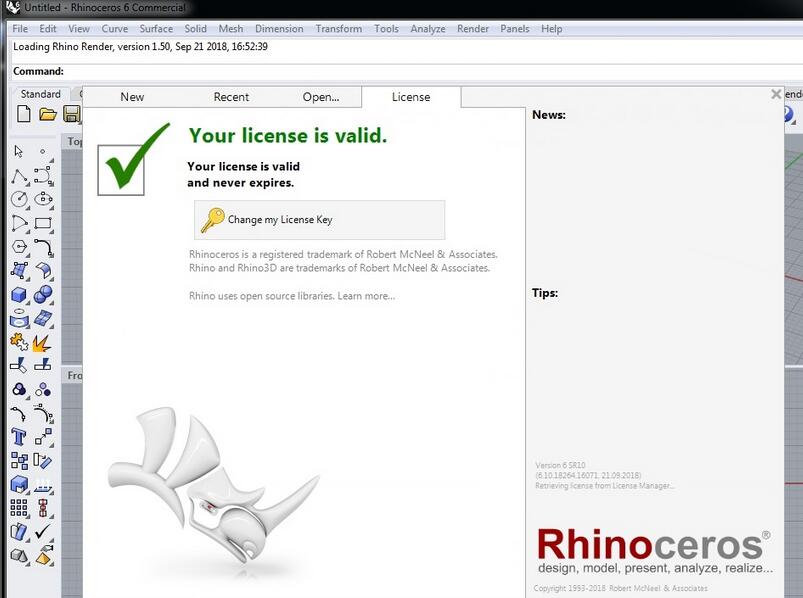803x598 pixels.
Task: Open the Curve menu
Action: tap(115, 29)
